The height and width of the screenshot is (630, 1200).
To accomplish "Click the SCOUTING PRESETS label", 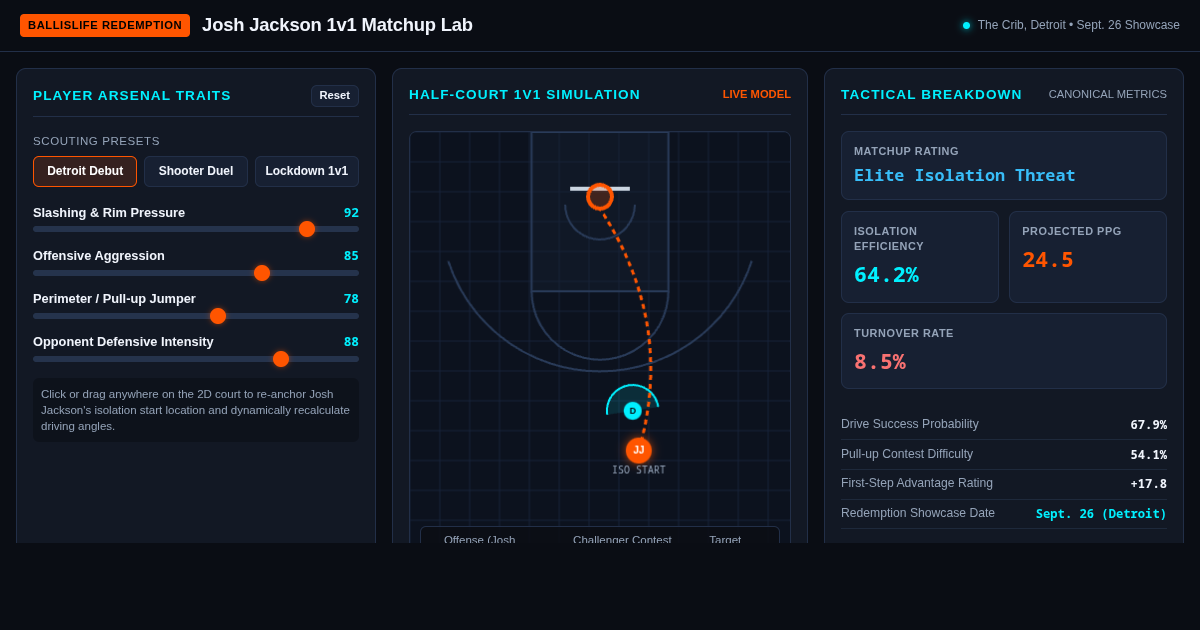I will pyautogui.click(x=96, y=141).
